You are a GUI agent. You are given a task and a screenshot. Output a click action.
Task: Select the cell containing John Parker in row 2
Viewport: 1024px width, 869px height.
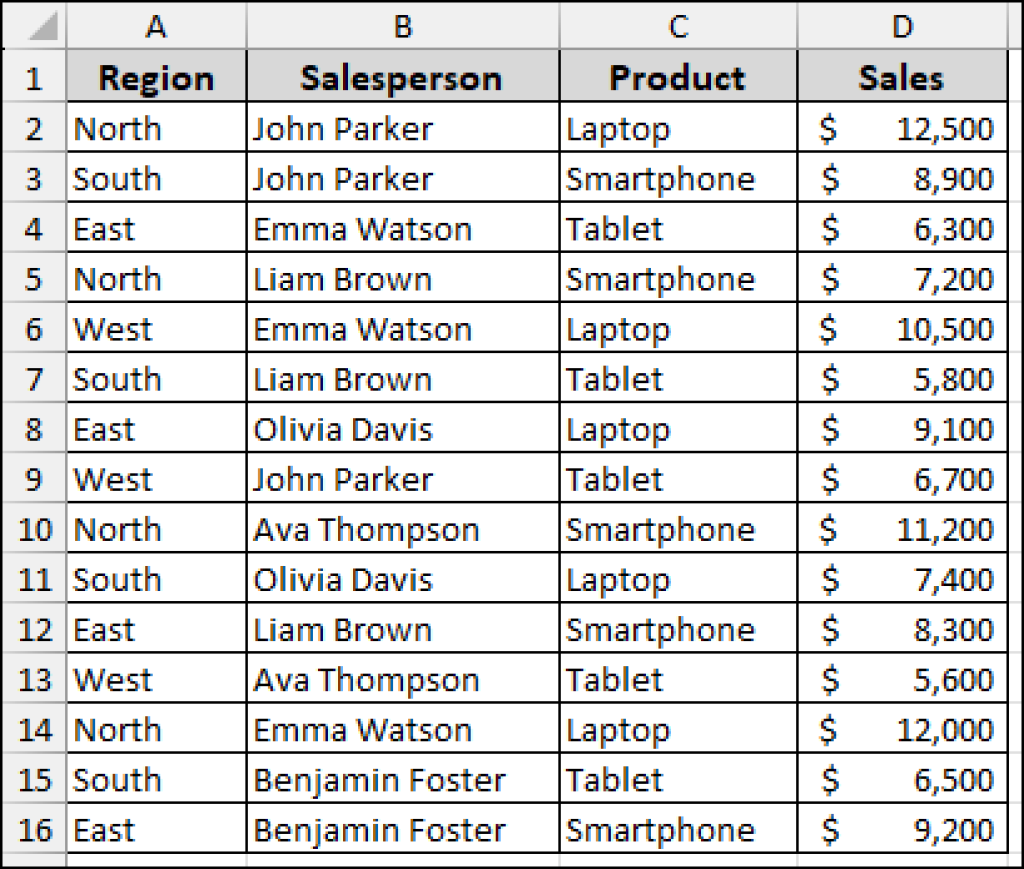(x=401, y=128)
